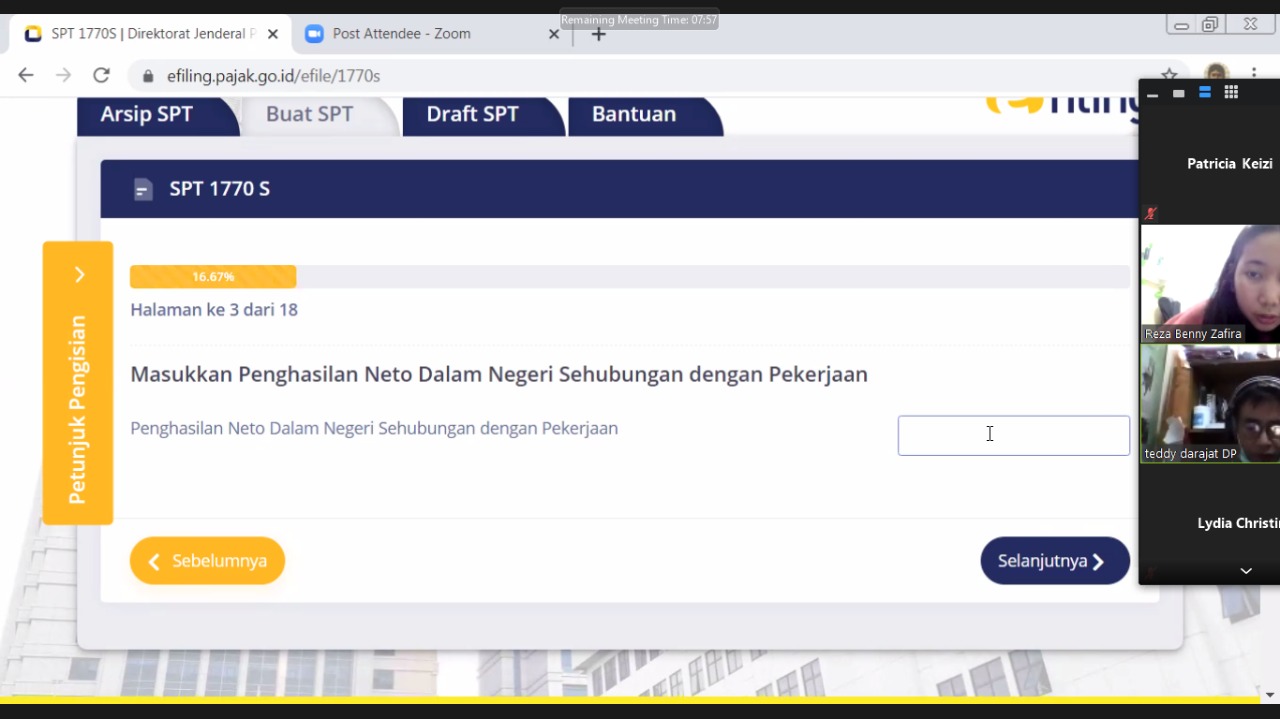Click the address bar URL
Viewport: 1280px width, 719px height.
pyautogui.click(x=273, y=76)
